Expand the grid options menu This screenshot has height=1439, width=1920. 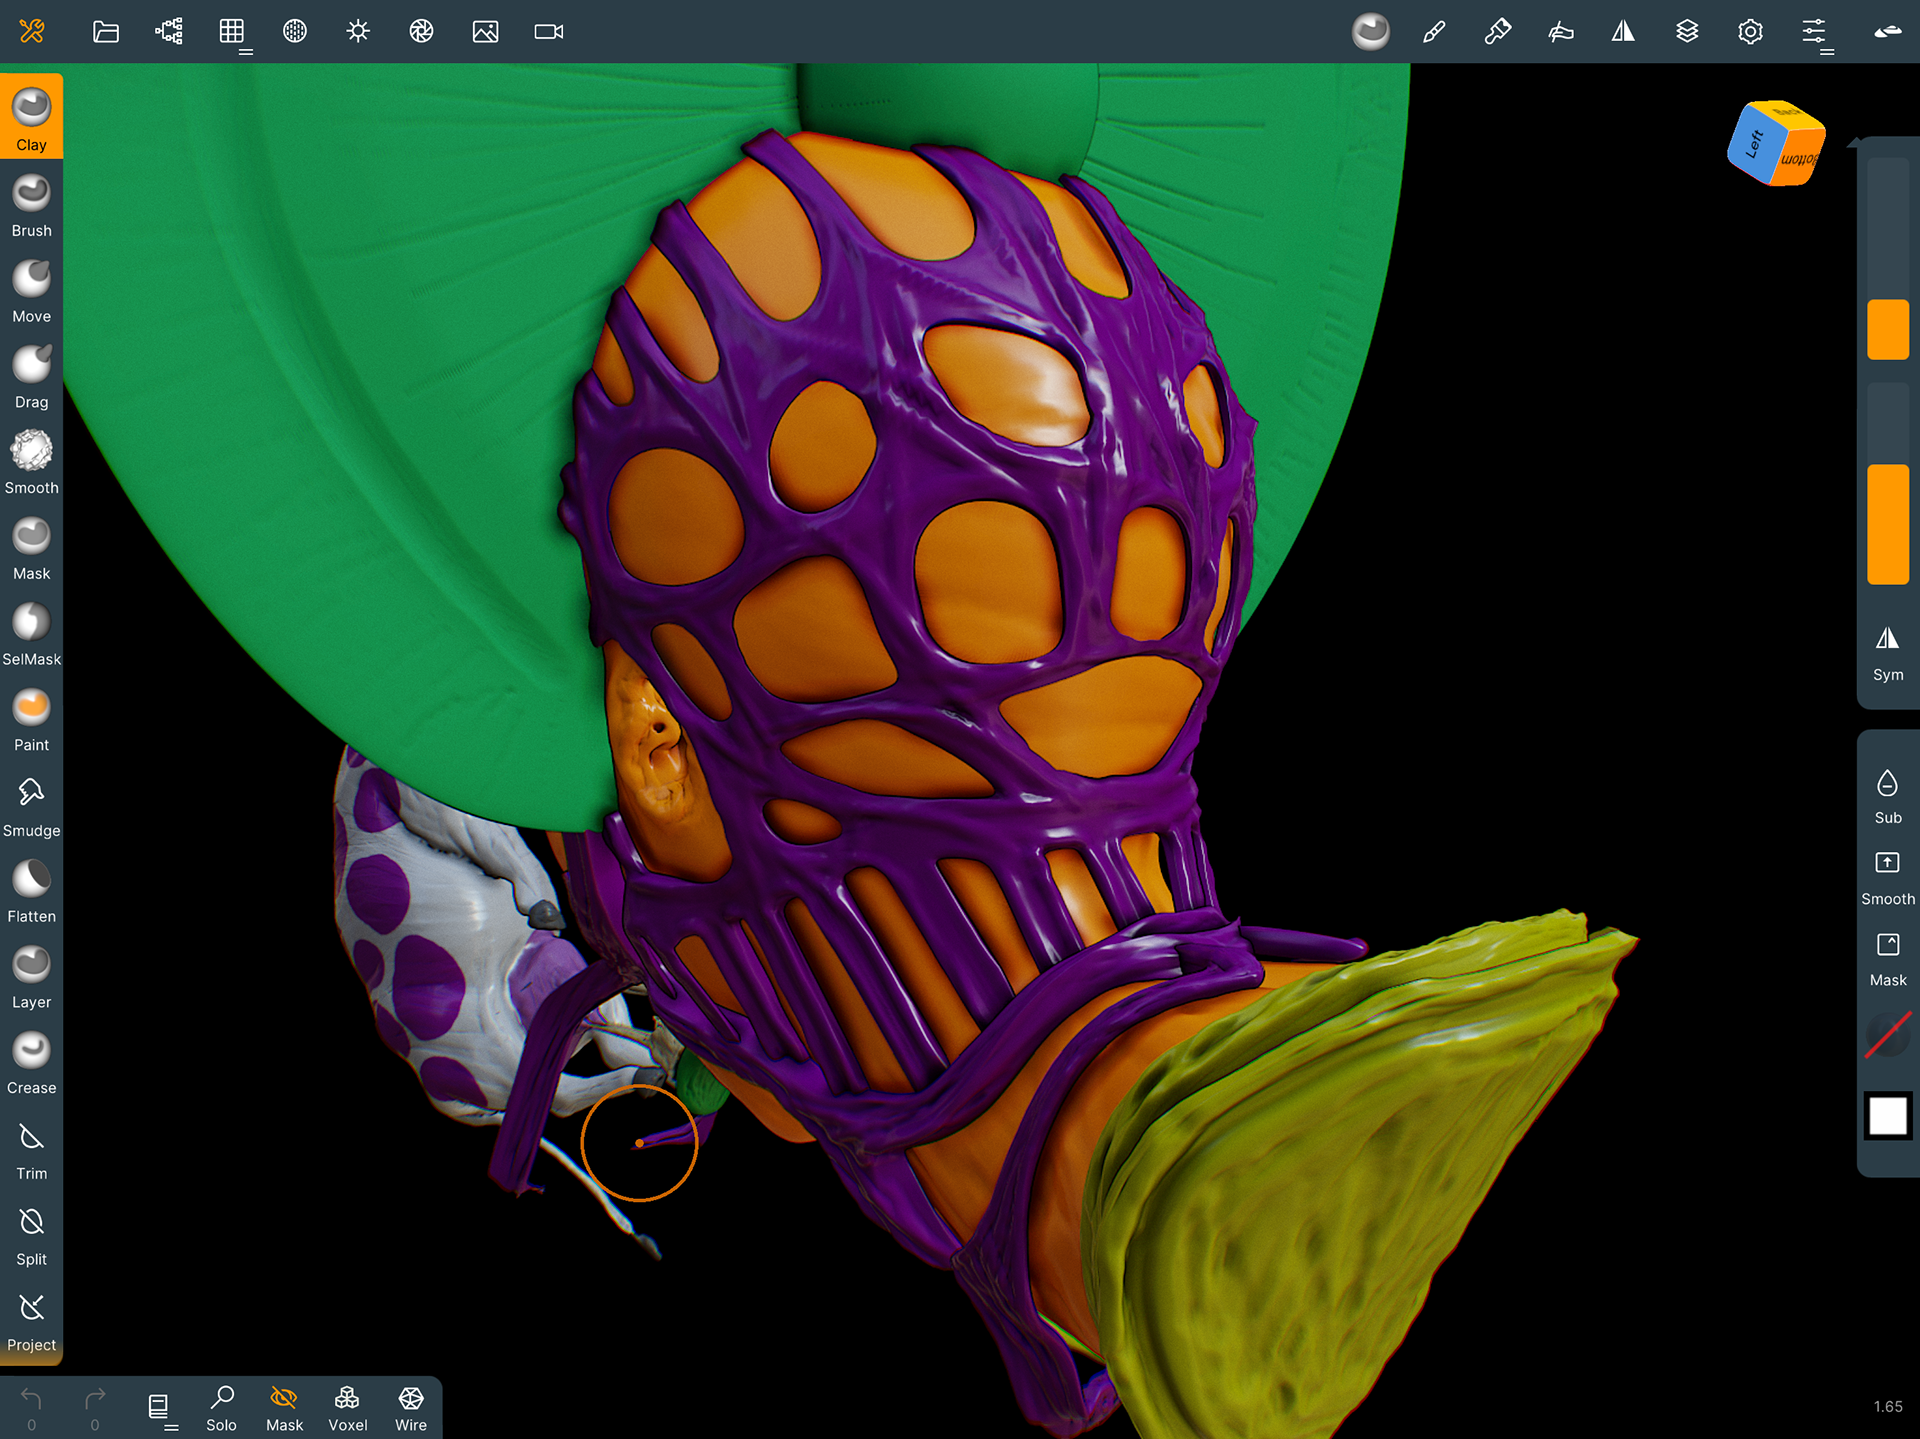[x=233, y=31]
